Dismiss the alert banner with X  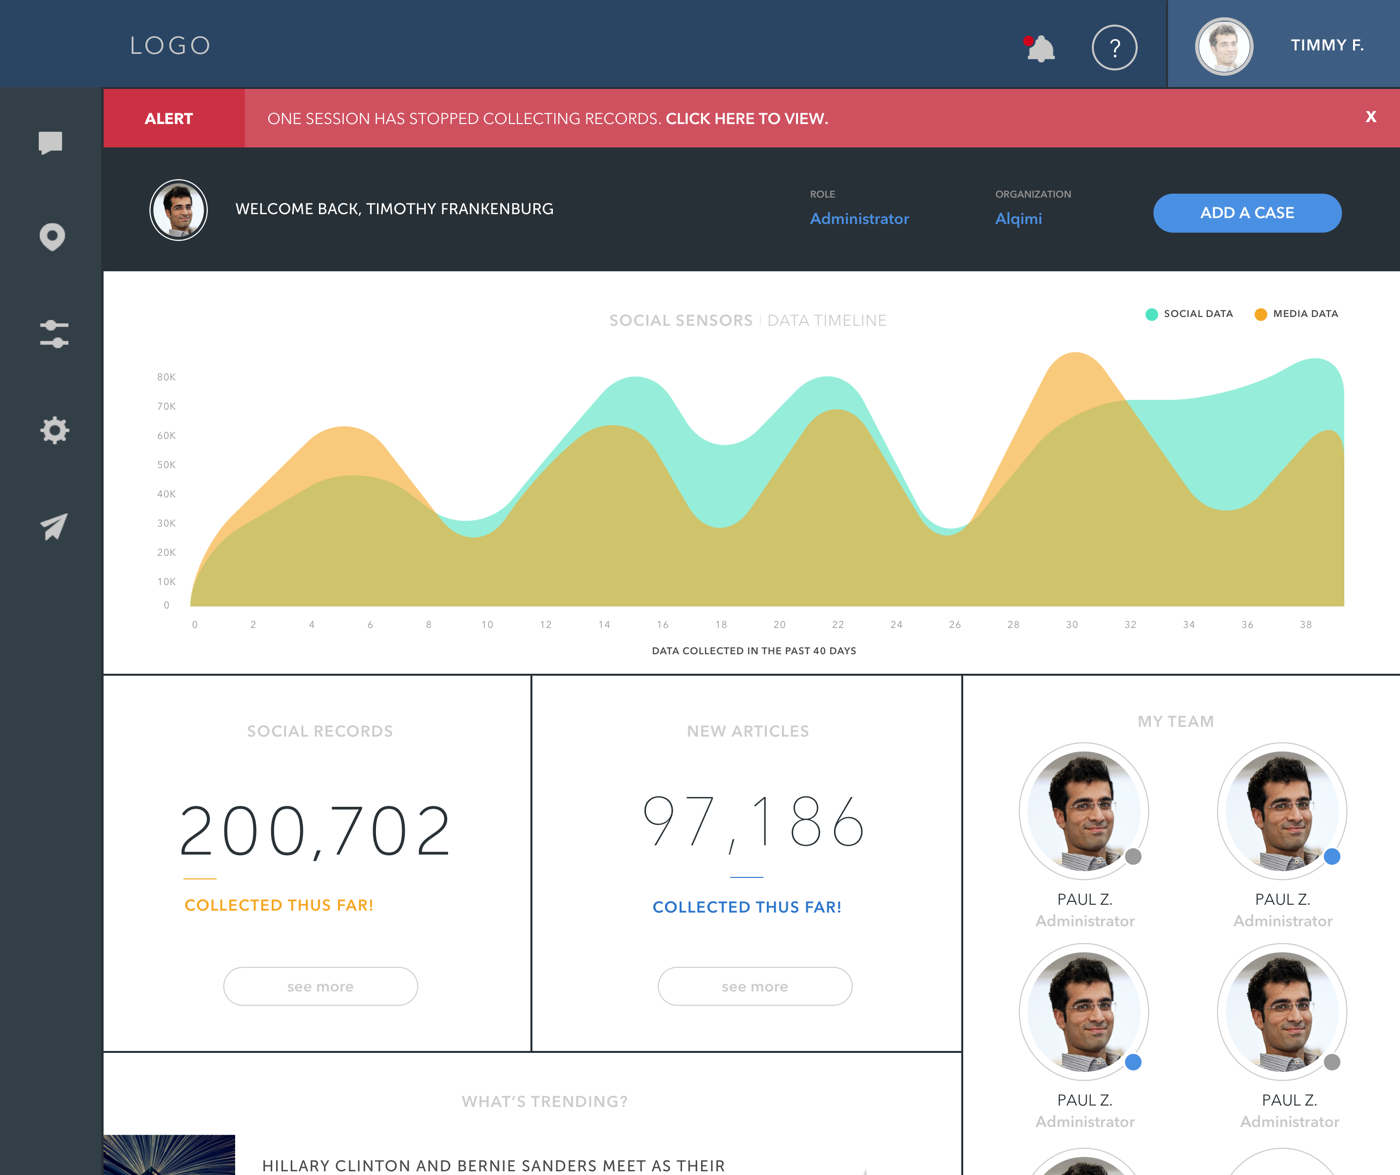click(x=1371, y=117)
